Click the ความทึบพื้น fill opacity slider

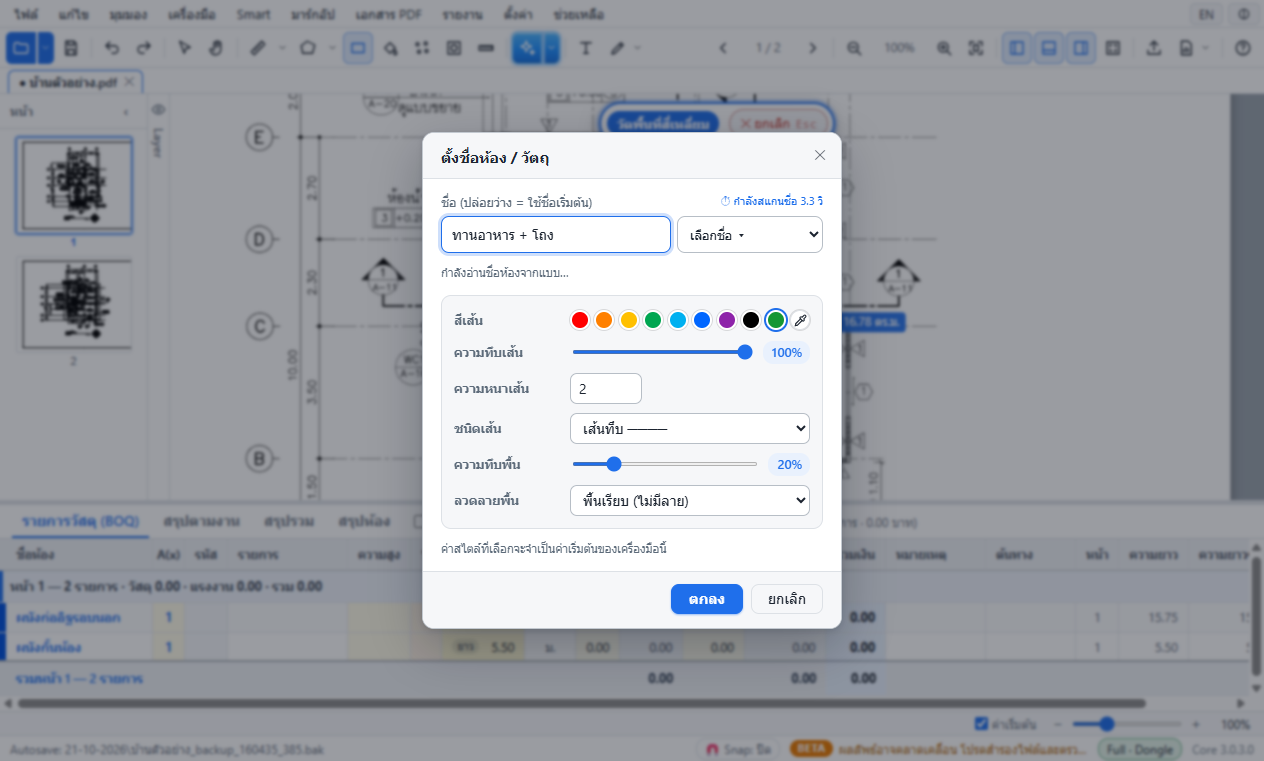(x=665, y=464)
